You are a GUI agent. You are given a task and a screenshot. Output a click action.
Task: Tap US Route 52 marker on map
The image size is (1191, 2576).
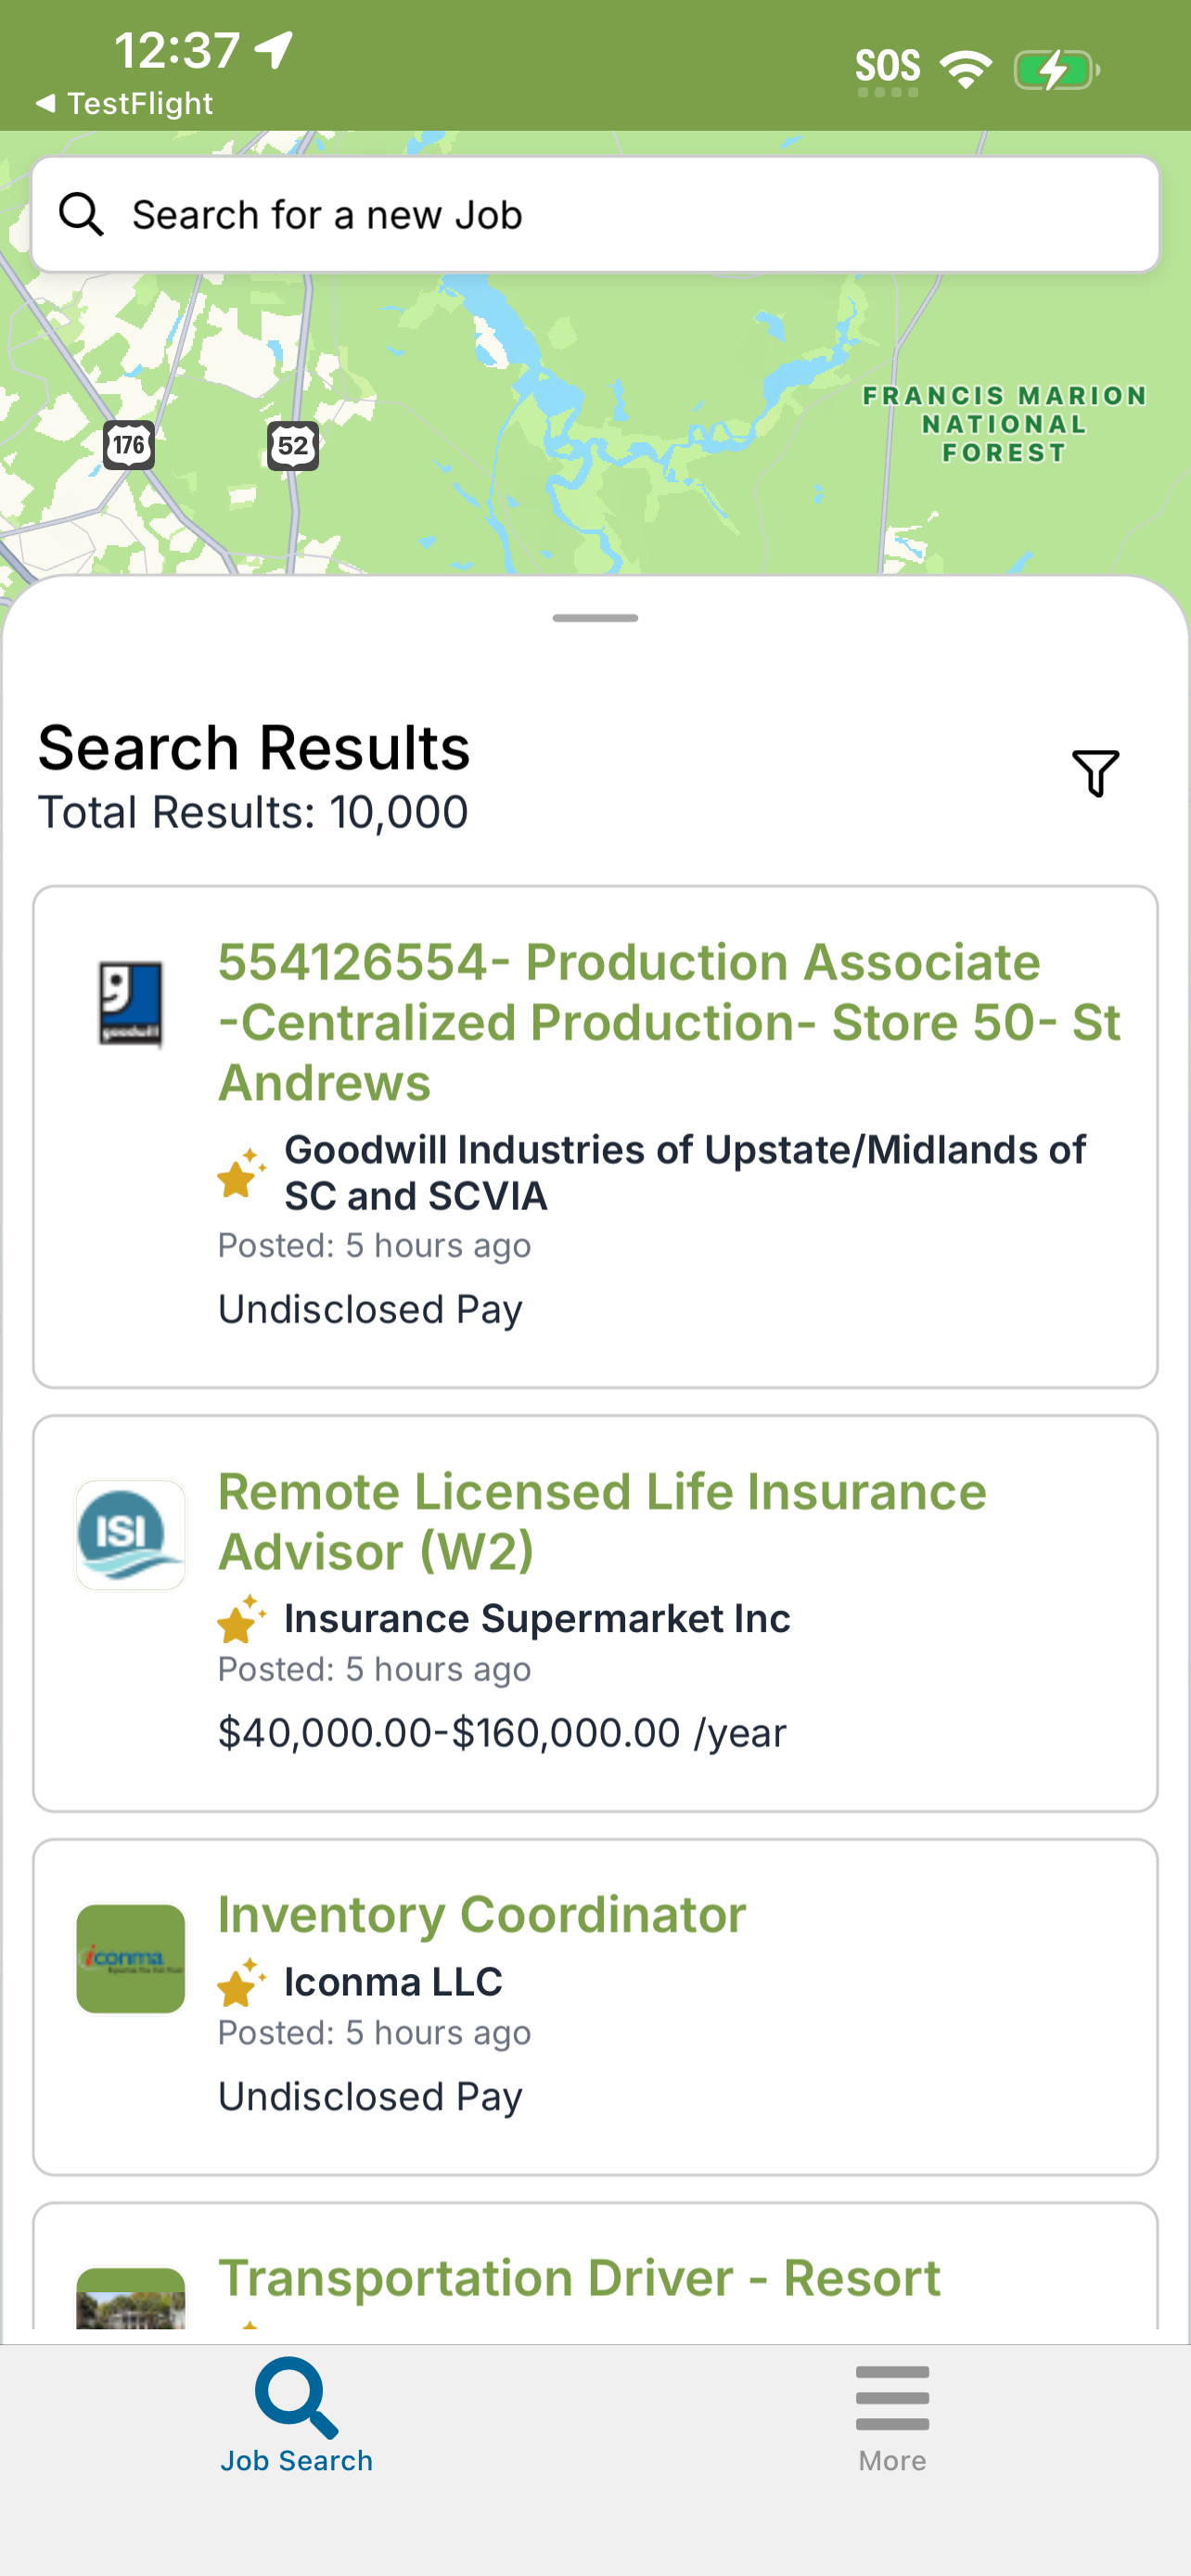(293, 445)
